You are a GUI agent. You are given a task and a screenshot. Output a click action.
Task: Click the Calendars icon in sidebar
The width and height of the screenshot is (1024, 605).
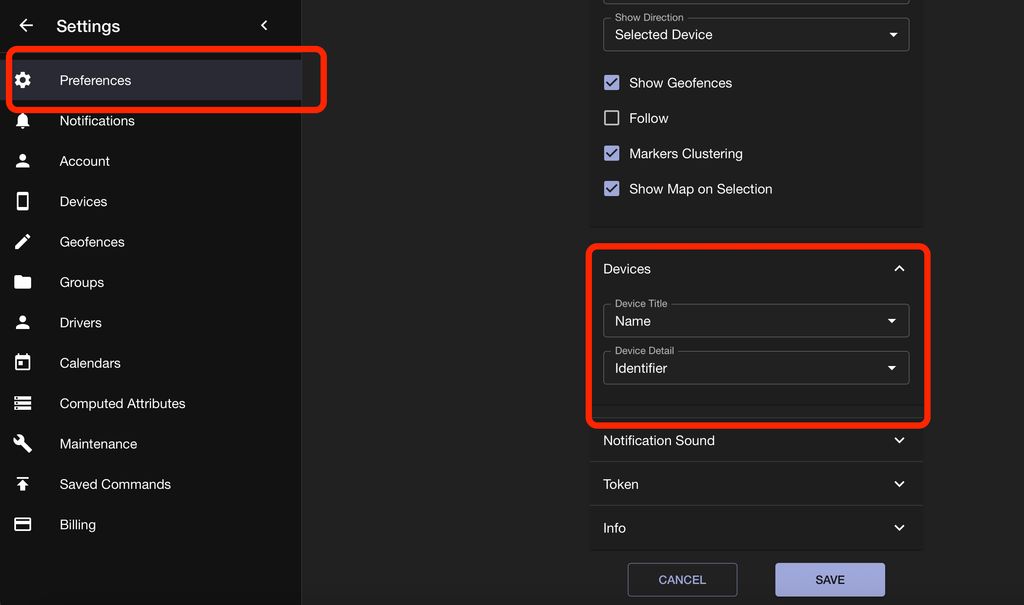click(23, 363)
